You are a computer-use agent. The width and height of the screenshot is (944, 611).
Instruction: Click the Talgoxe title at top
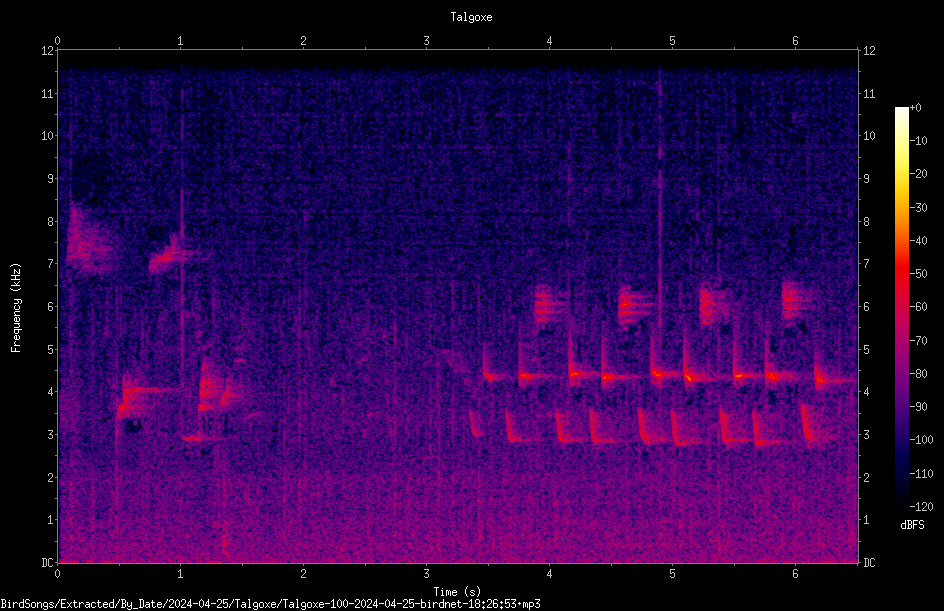click(x=471, y=17)
